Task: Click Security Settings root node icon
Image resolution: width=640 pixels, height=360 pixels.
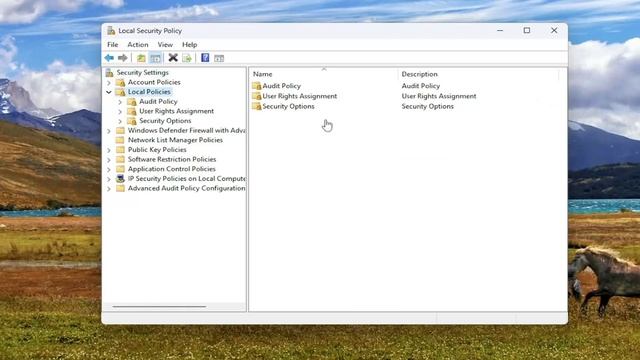Action: pyautogui.click(x=109, y=73)
